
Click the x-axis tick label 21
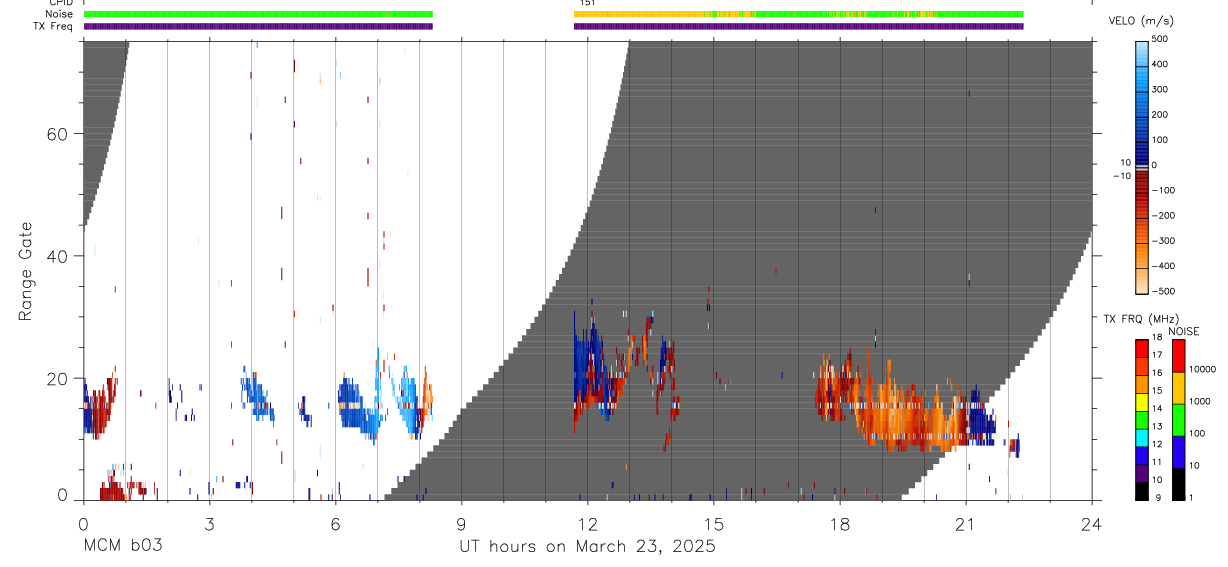point(966,523)
